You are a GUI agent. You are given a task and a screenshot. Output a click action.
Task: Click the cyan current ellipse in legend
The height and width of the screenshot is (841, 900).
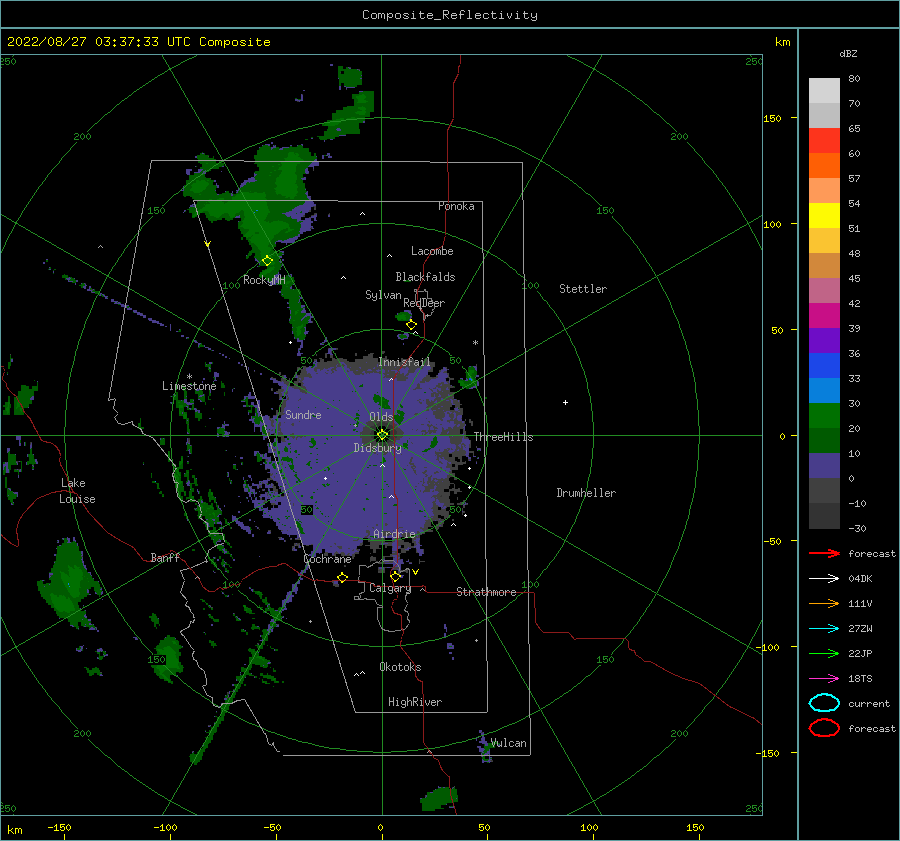point(824,703)
